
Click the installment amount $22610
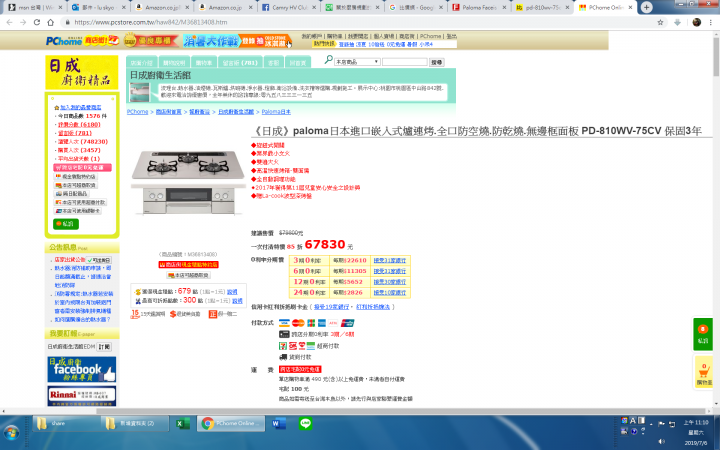click(355, 260)
